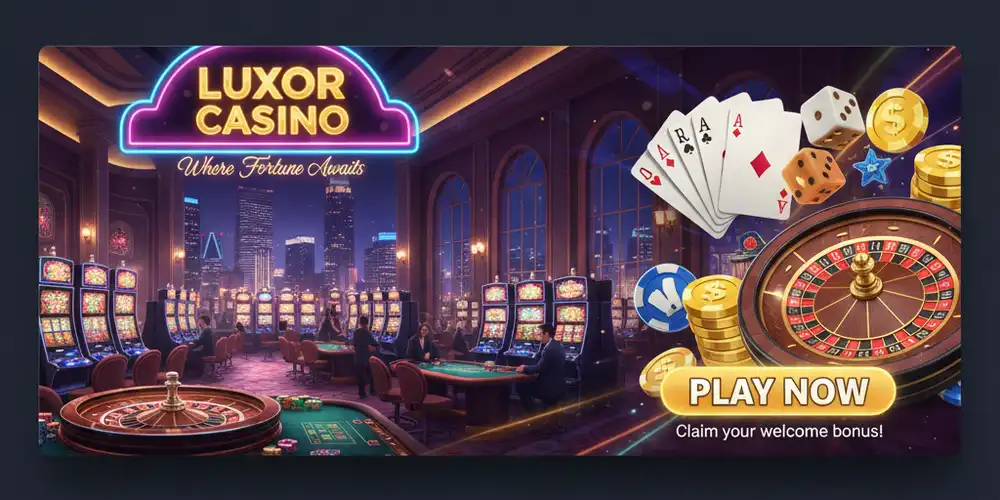This screenshot has width=1000, height=500.
Task: Click the Claim your welcome bonus text
Action: (779, 430)
